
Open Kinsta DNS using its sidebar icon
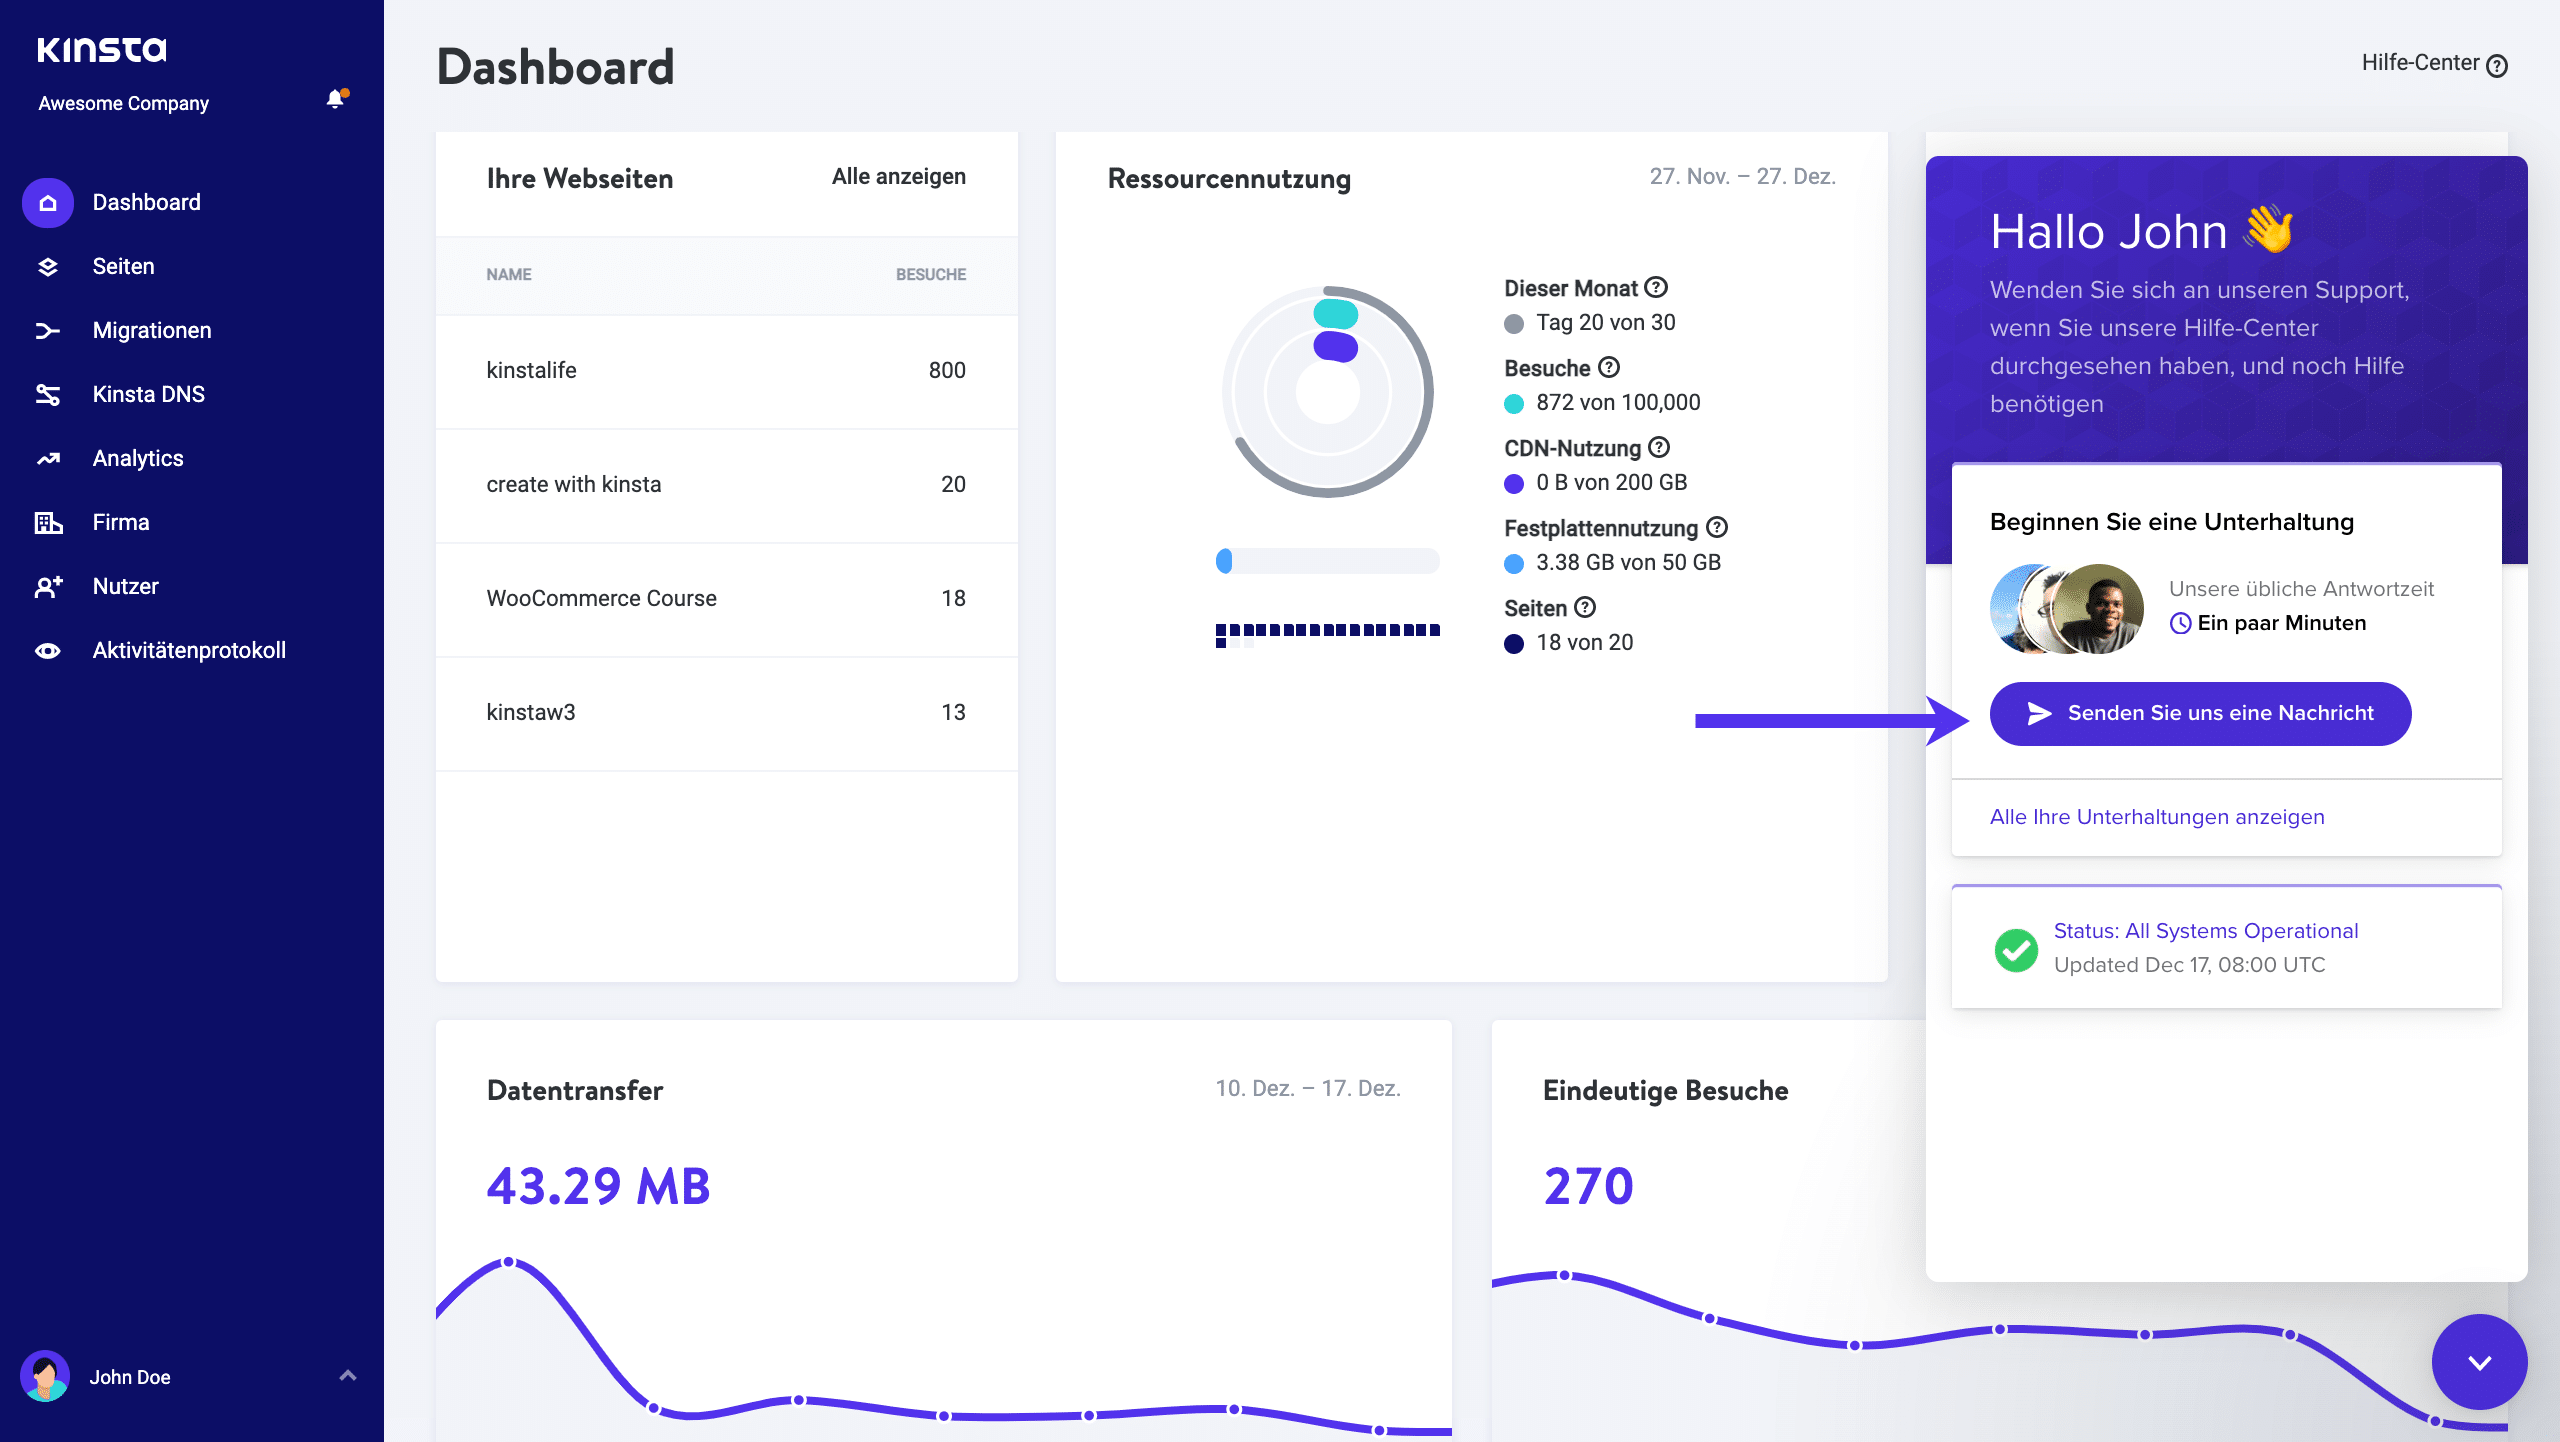coord(47,394)
